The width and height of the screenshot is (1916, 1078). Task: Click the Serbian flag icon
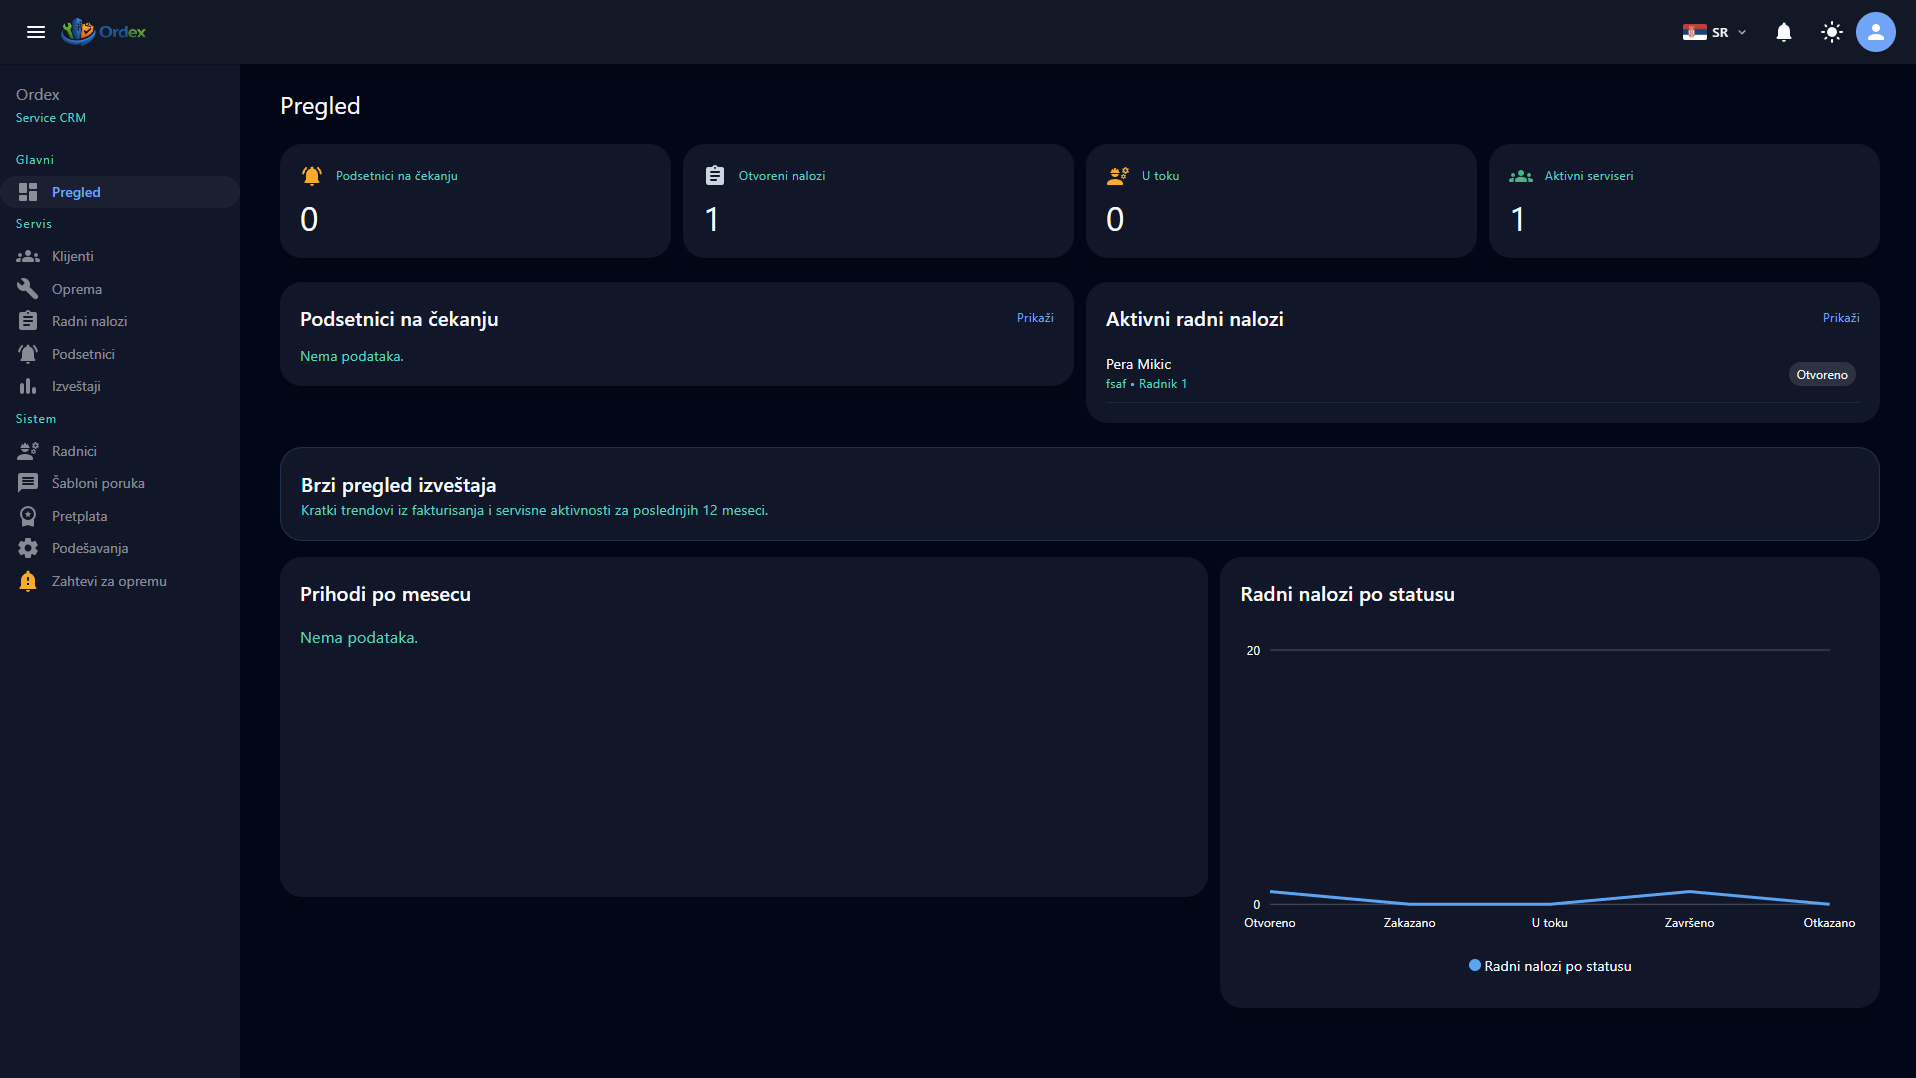coord(1694,32)
